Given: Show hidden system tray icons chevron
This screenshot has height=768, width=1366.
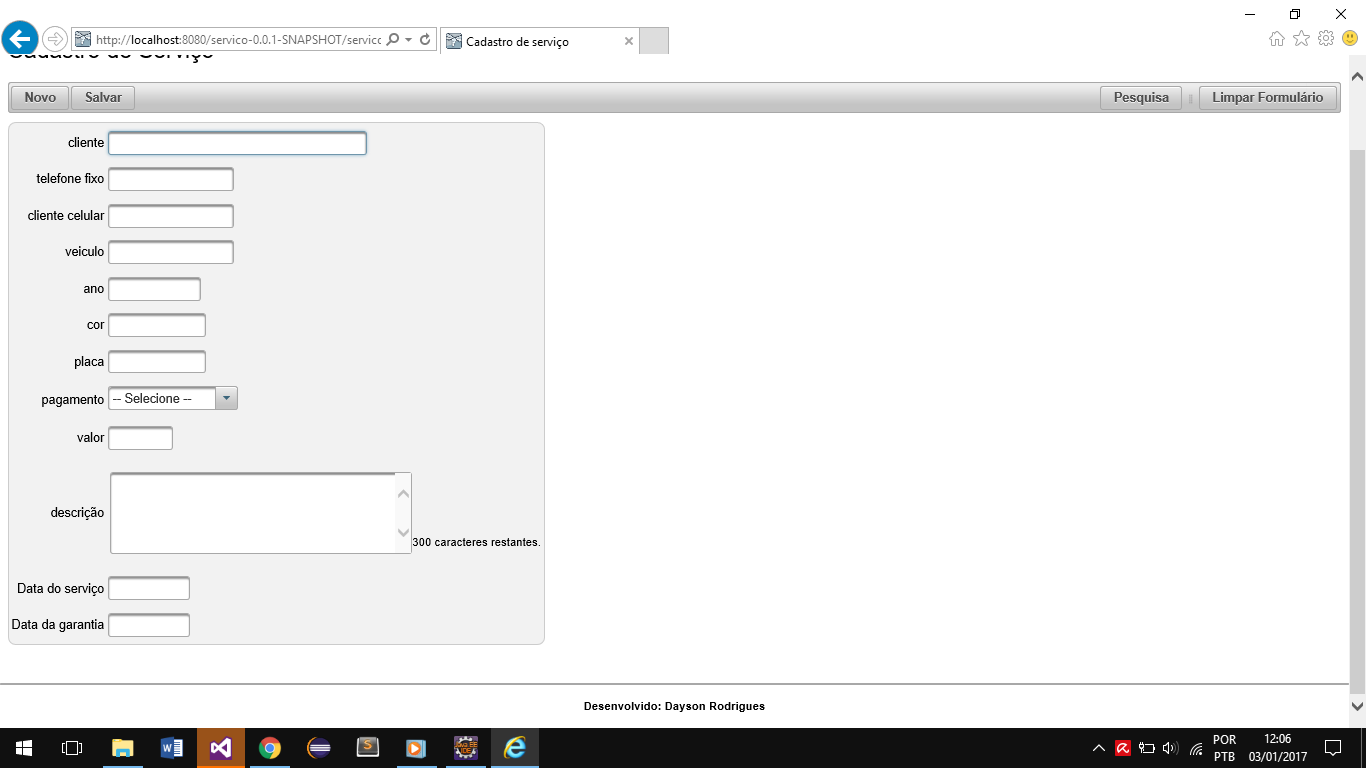Looking at the screenshot, I should [1098, 748].
